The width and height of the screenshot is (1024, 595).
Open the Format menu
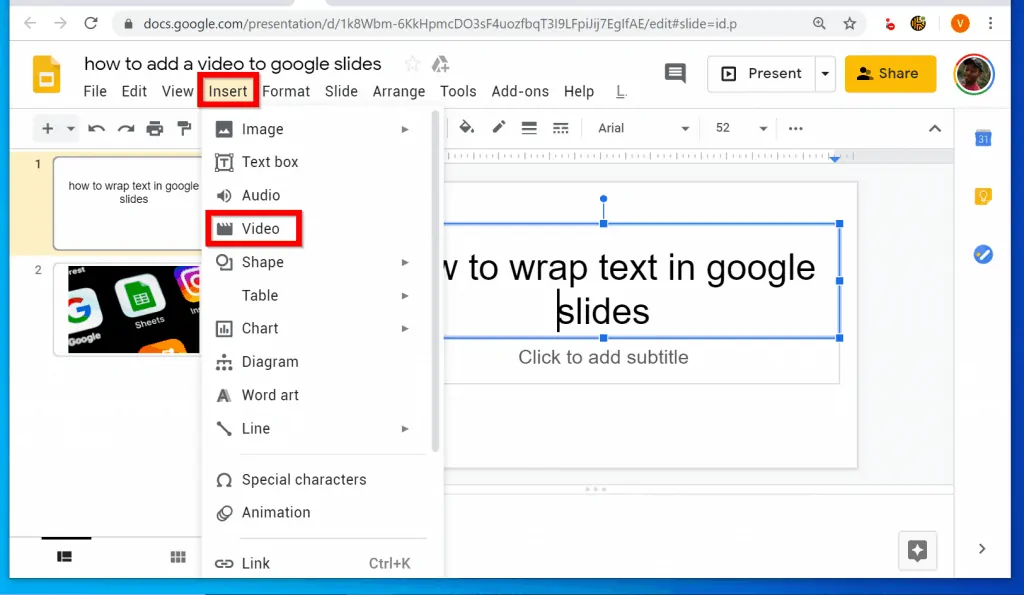286,91
